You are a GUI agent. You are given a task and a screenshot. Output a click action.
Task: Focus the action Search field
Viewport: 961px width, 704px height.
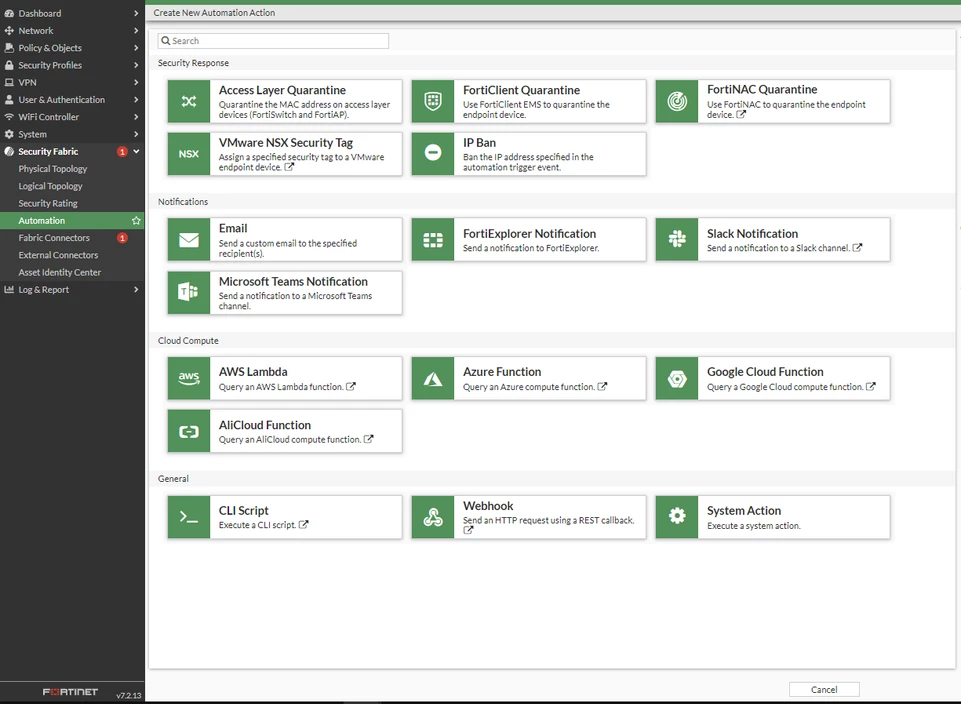(273, 40)
